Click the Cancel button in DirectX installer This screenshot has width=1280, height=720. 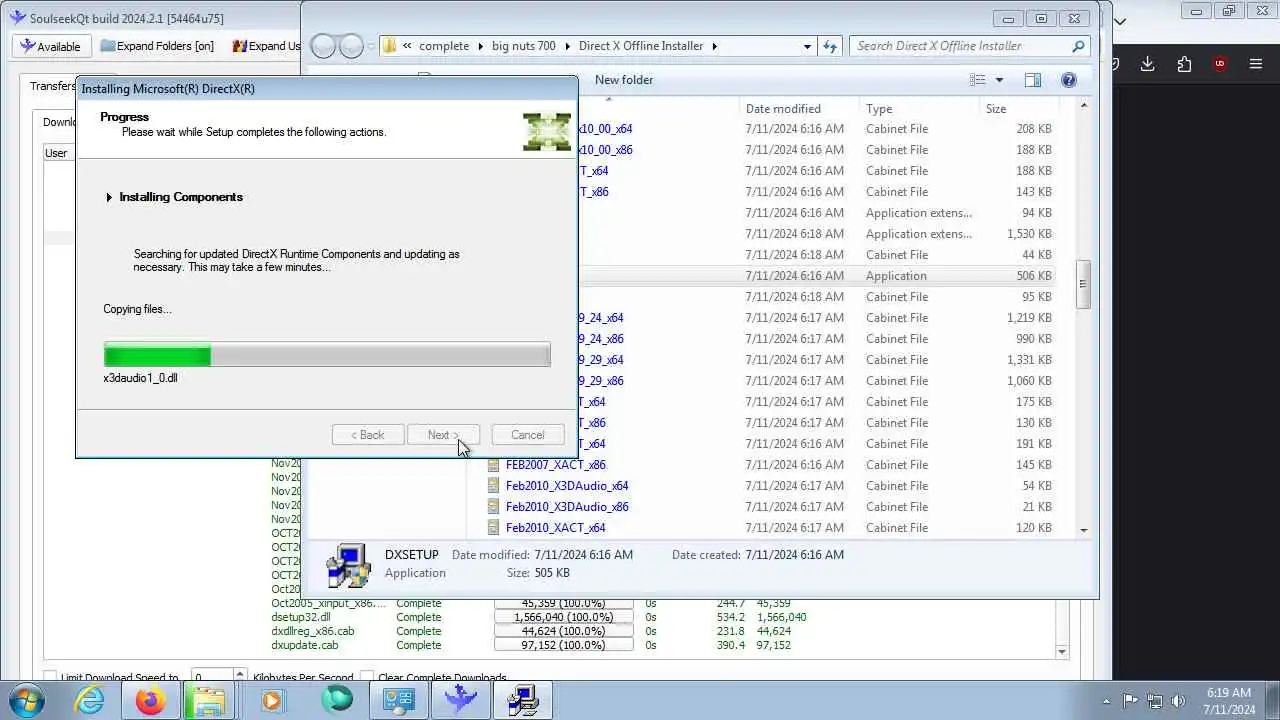(527, 435)
